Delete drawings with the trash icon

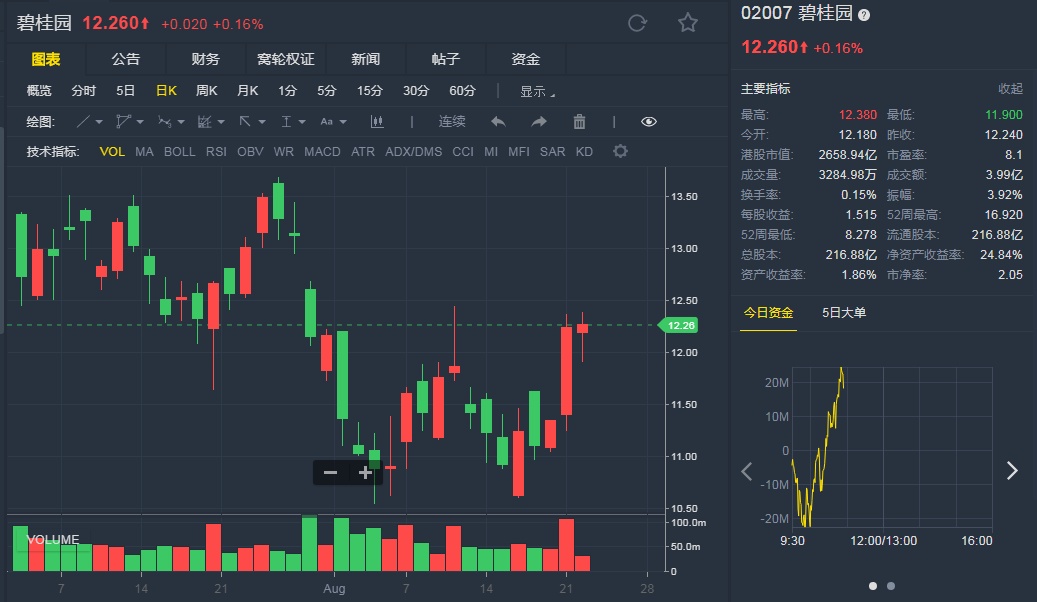pyautogui.click(x=579, y=122)
